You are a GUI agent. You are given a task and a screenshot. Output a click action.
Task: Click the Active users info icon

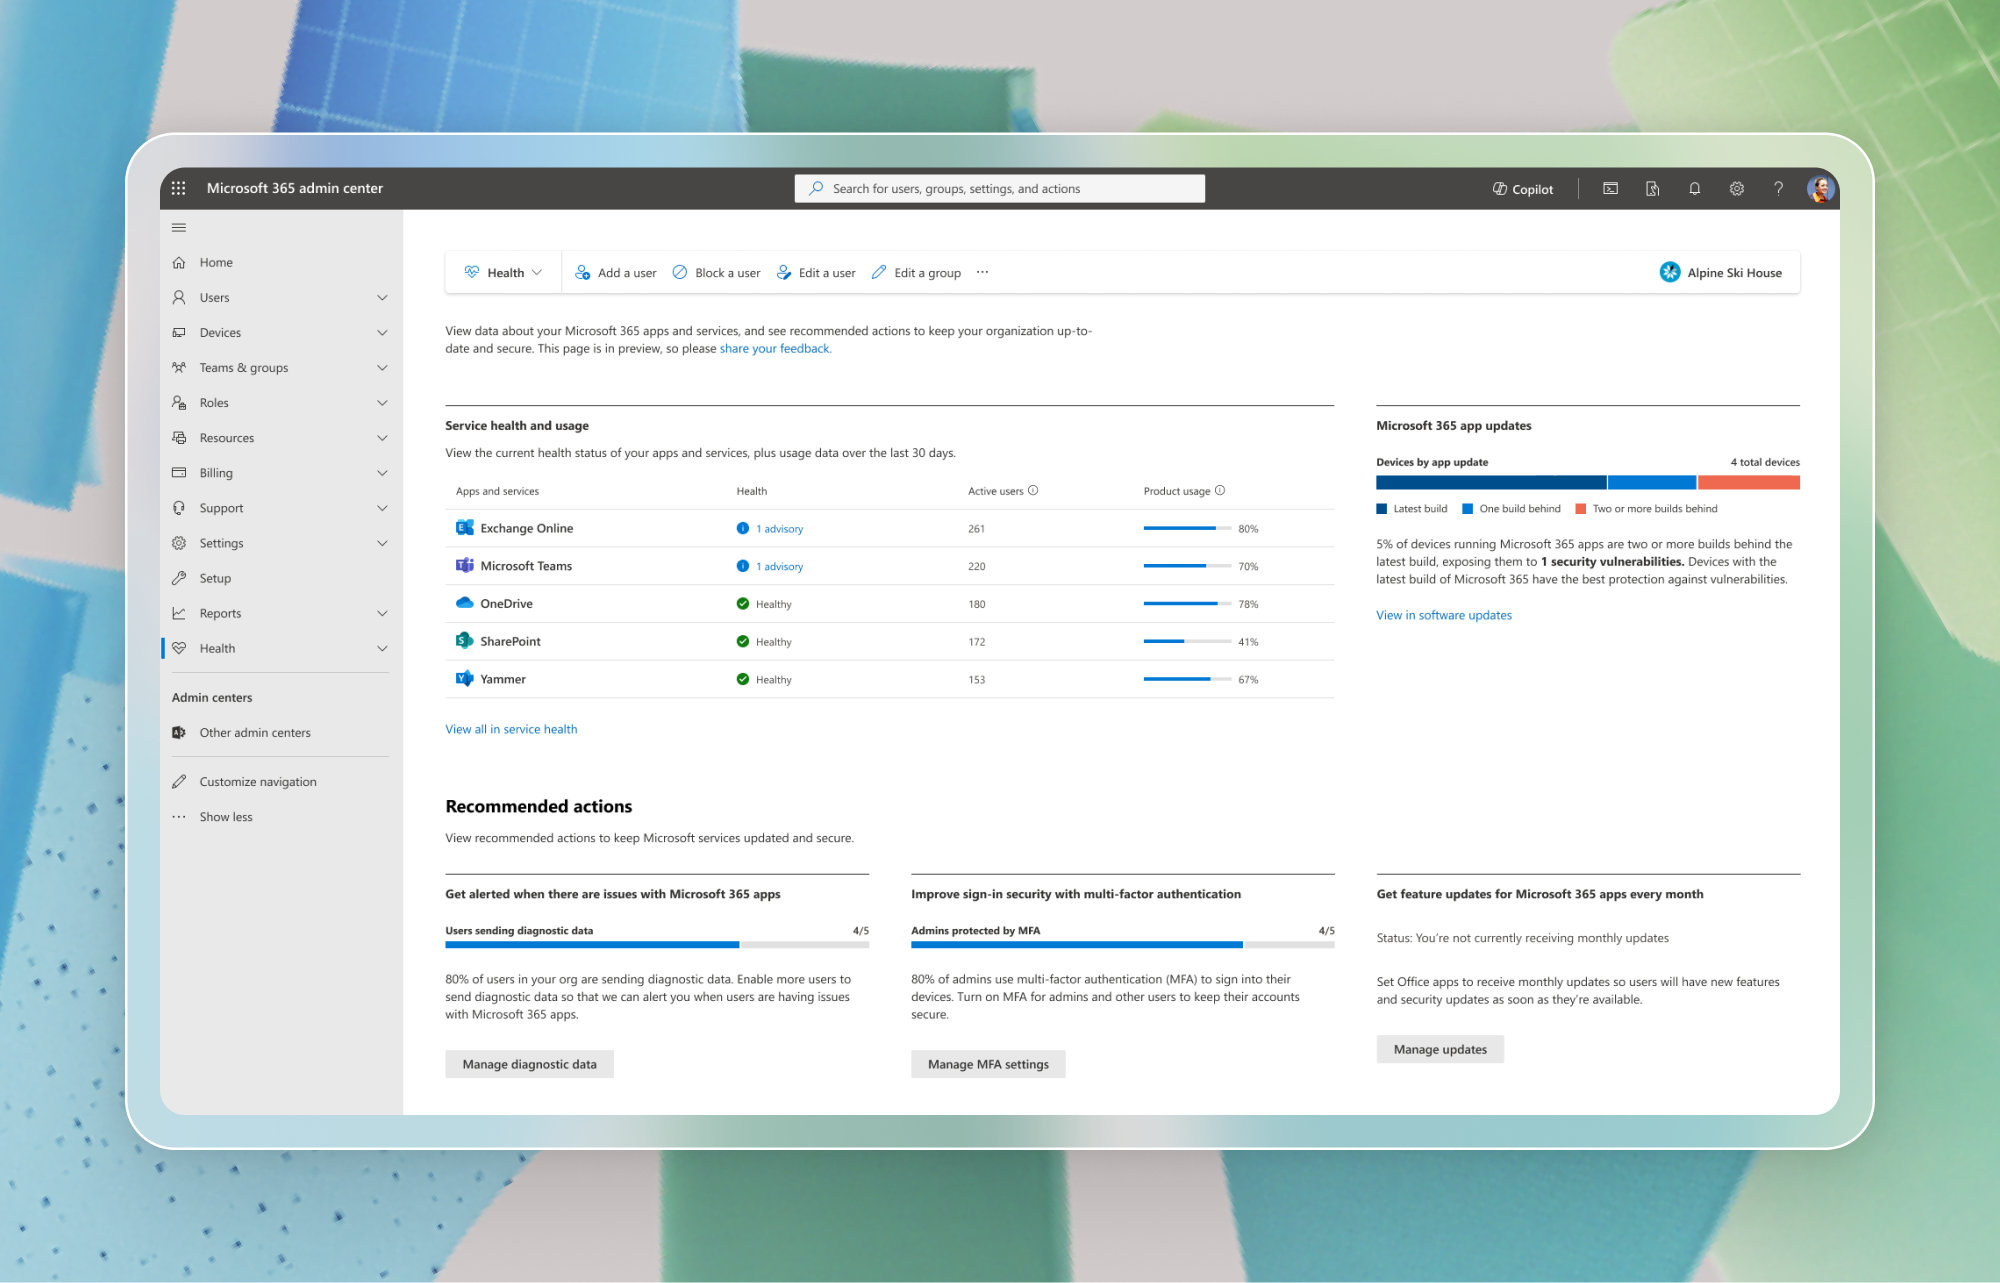coord(1033,490)
